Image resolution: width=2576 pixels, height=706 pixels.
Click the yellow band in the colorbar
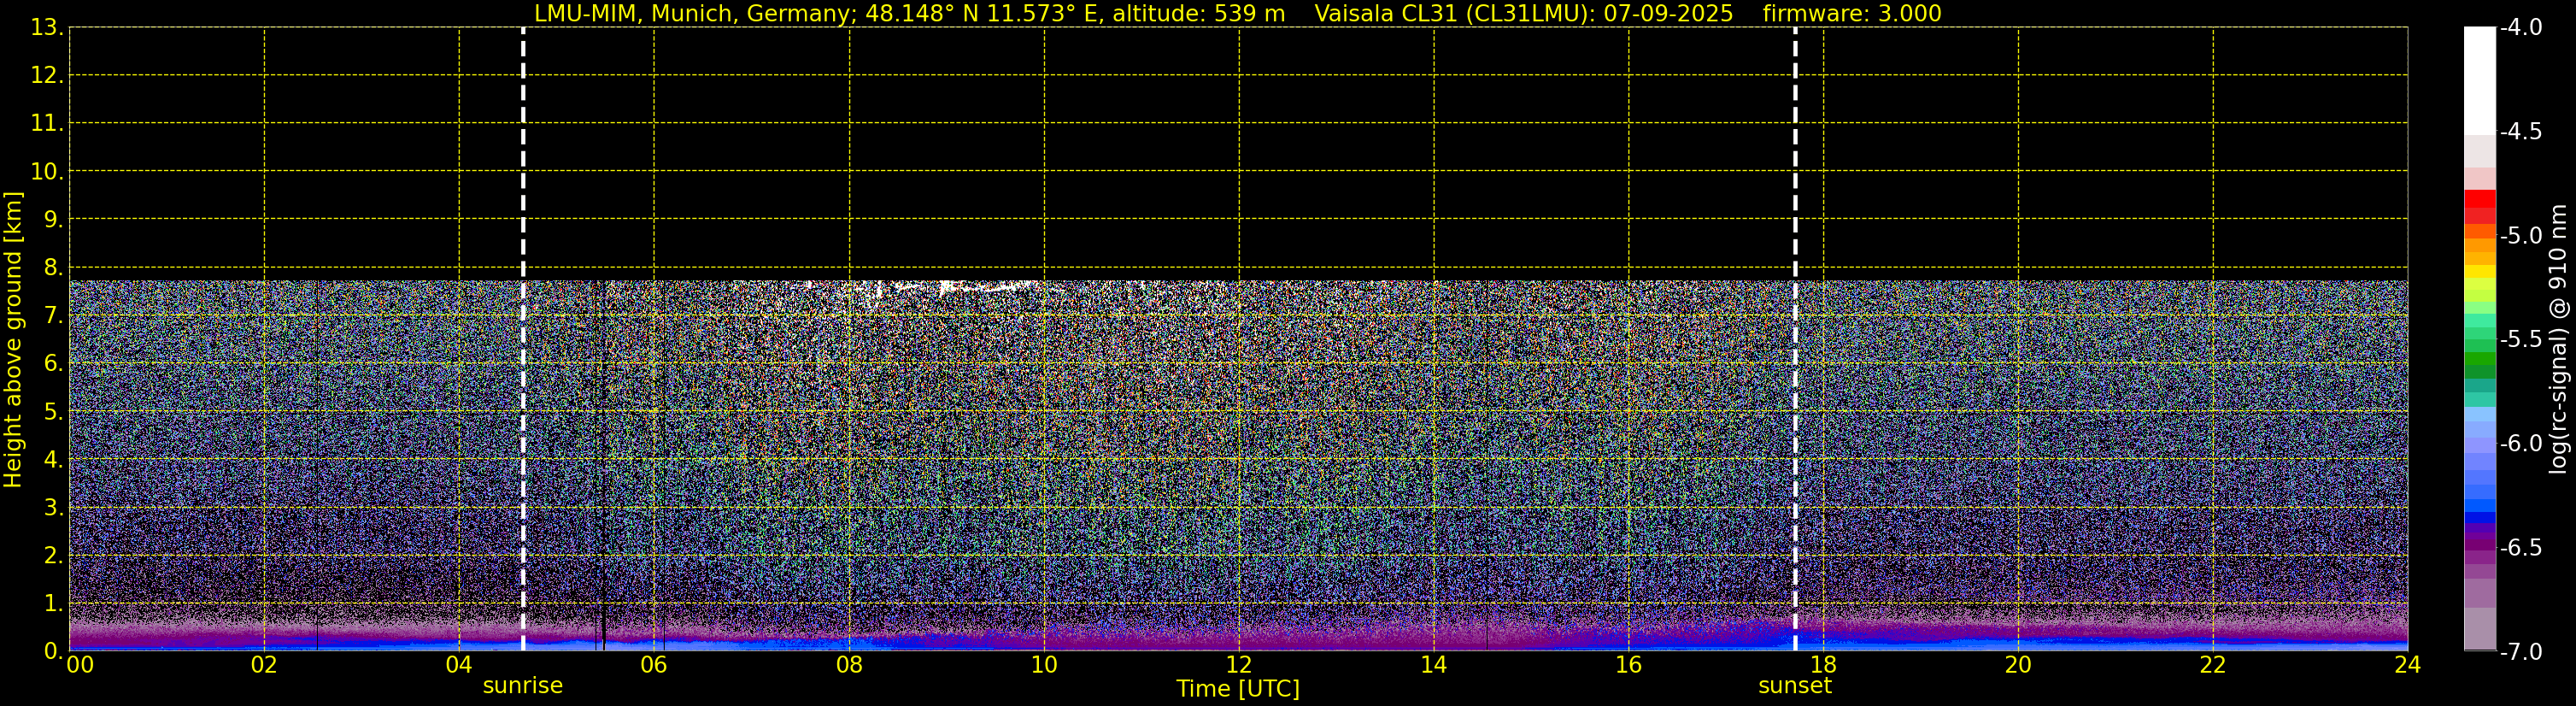pyautogui.click(x=2479, y=271)
